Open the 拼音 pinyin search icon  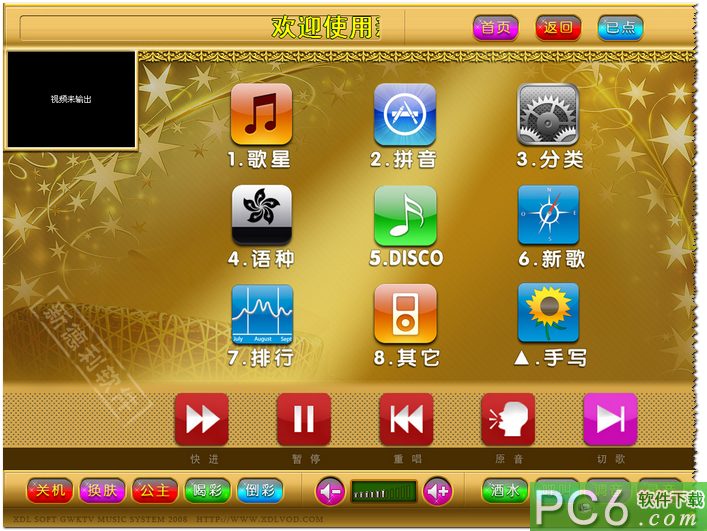[405, 114]
